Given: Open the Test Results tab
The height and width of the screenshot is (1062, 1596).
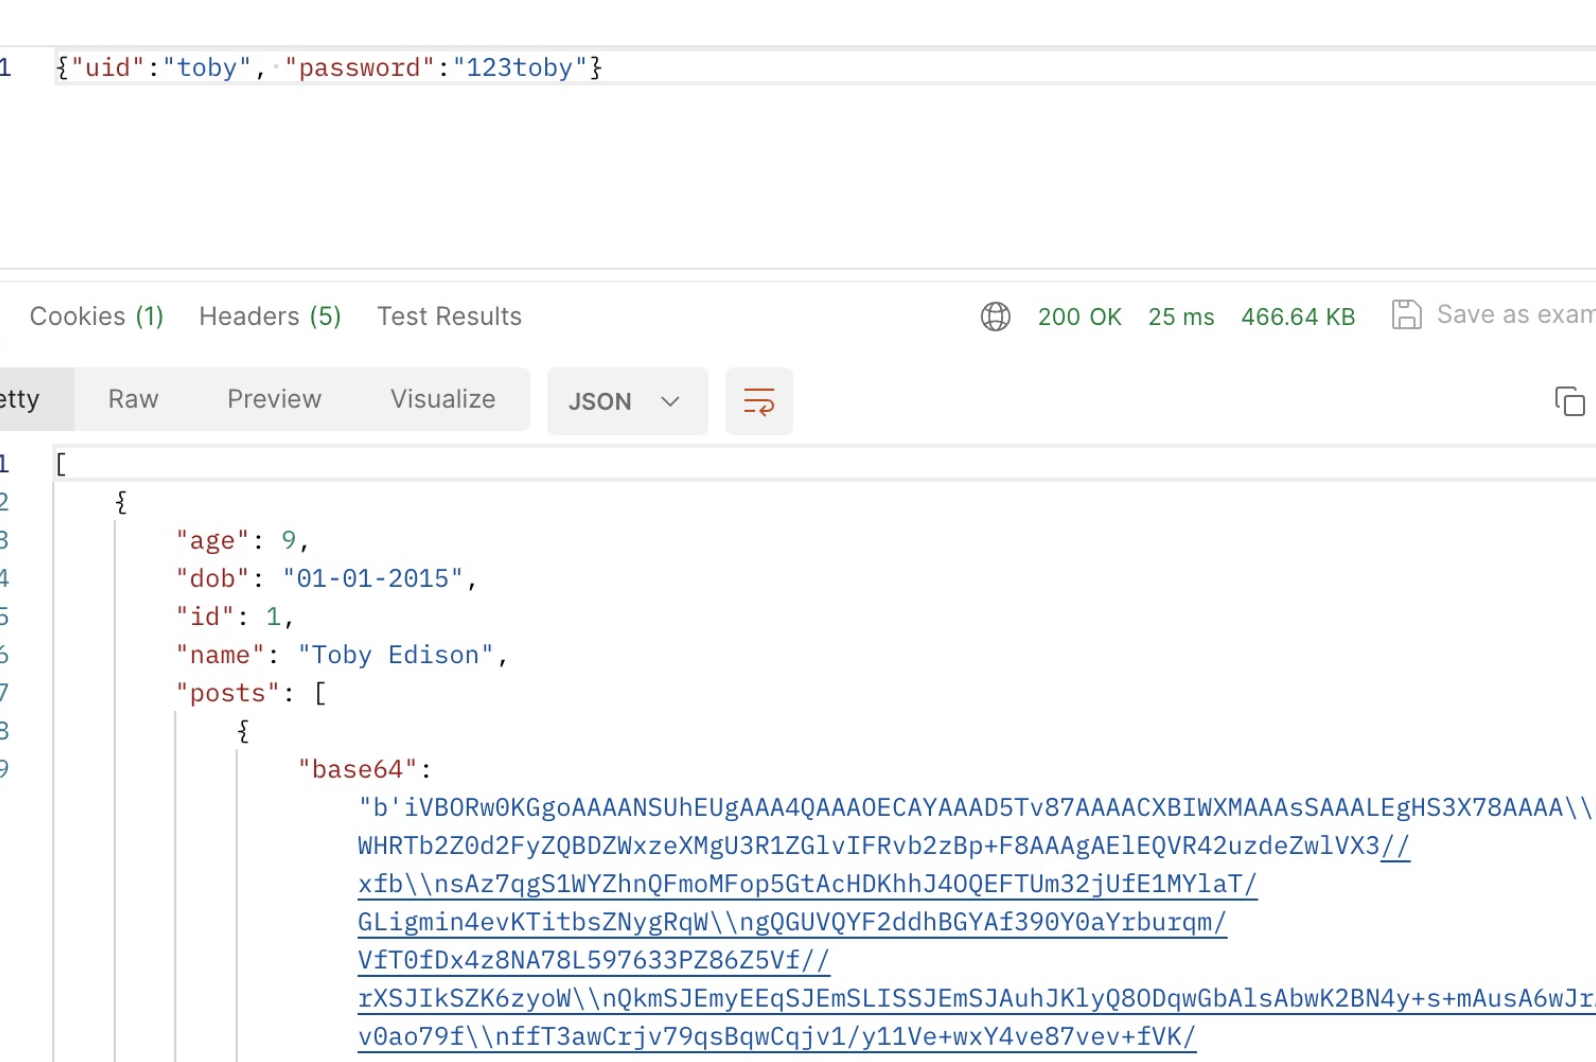Looking at the screenshot, I should click(x=449, y=317).
